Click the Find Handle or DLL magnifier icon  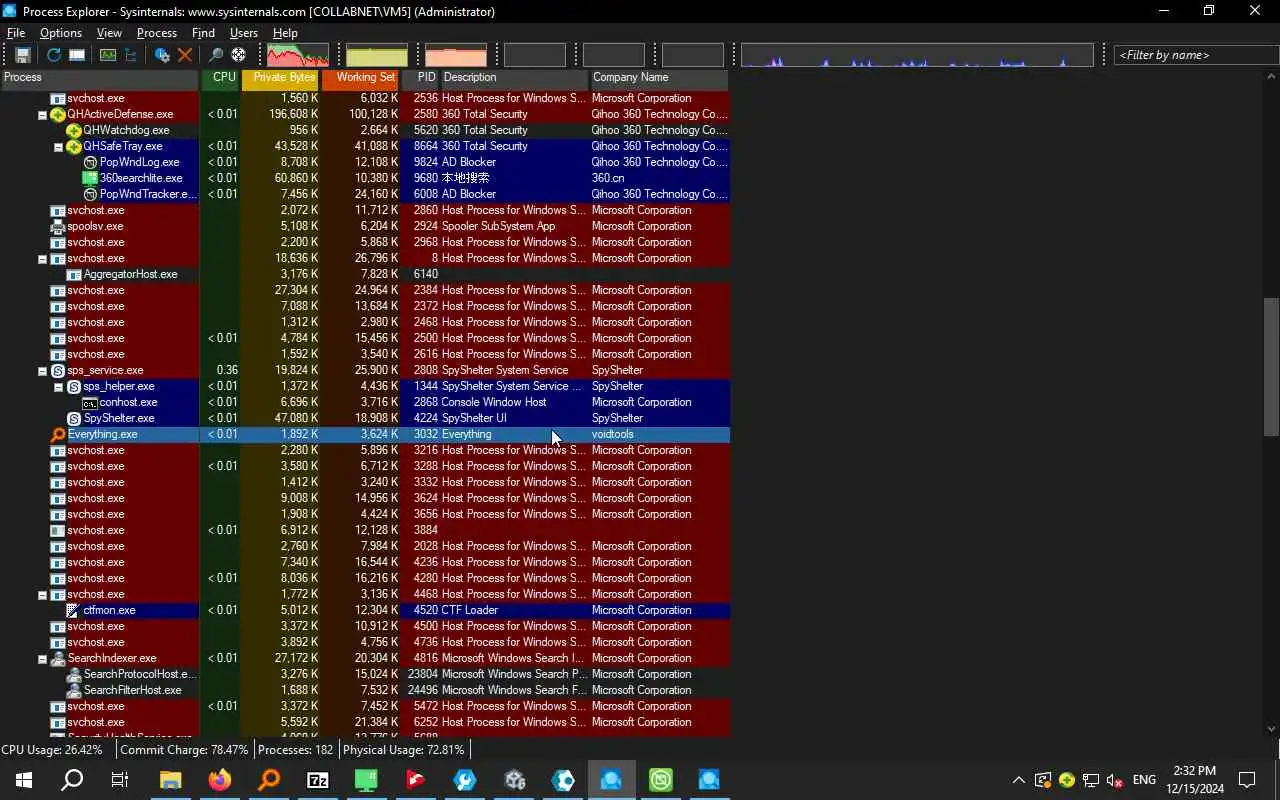coord(215,55)
